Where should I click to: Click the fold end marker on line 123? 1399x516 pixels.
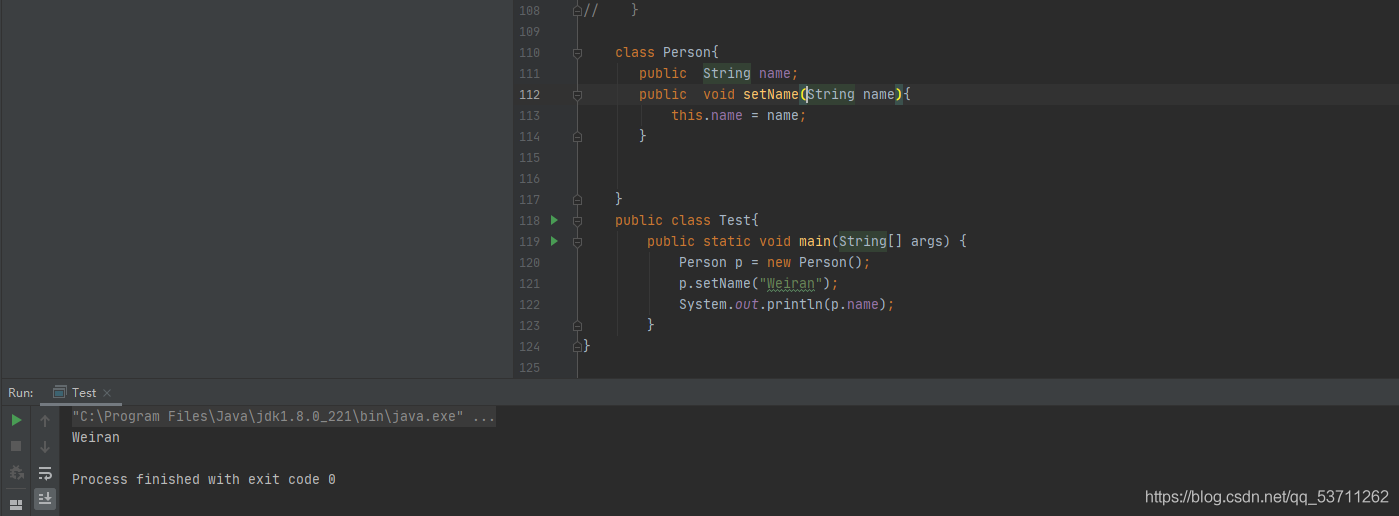577,325
